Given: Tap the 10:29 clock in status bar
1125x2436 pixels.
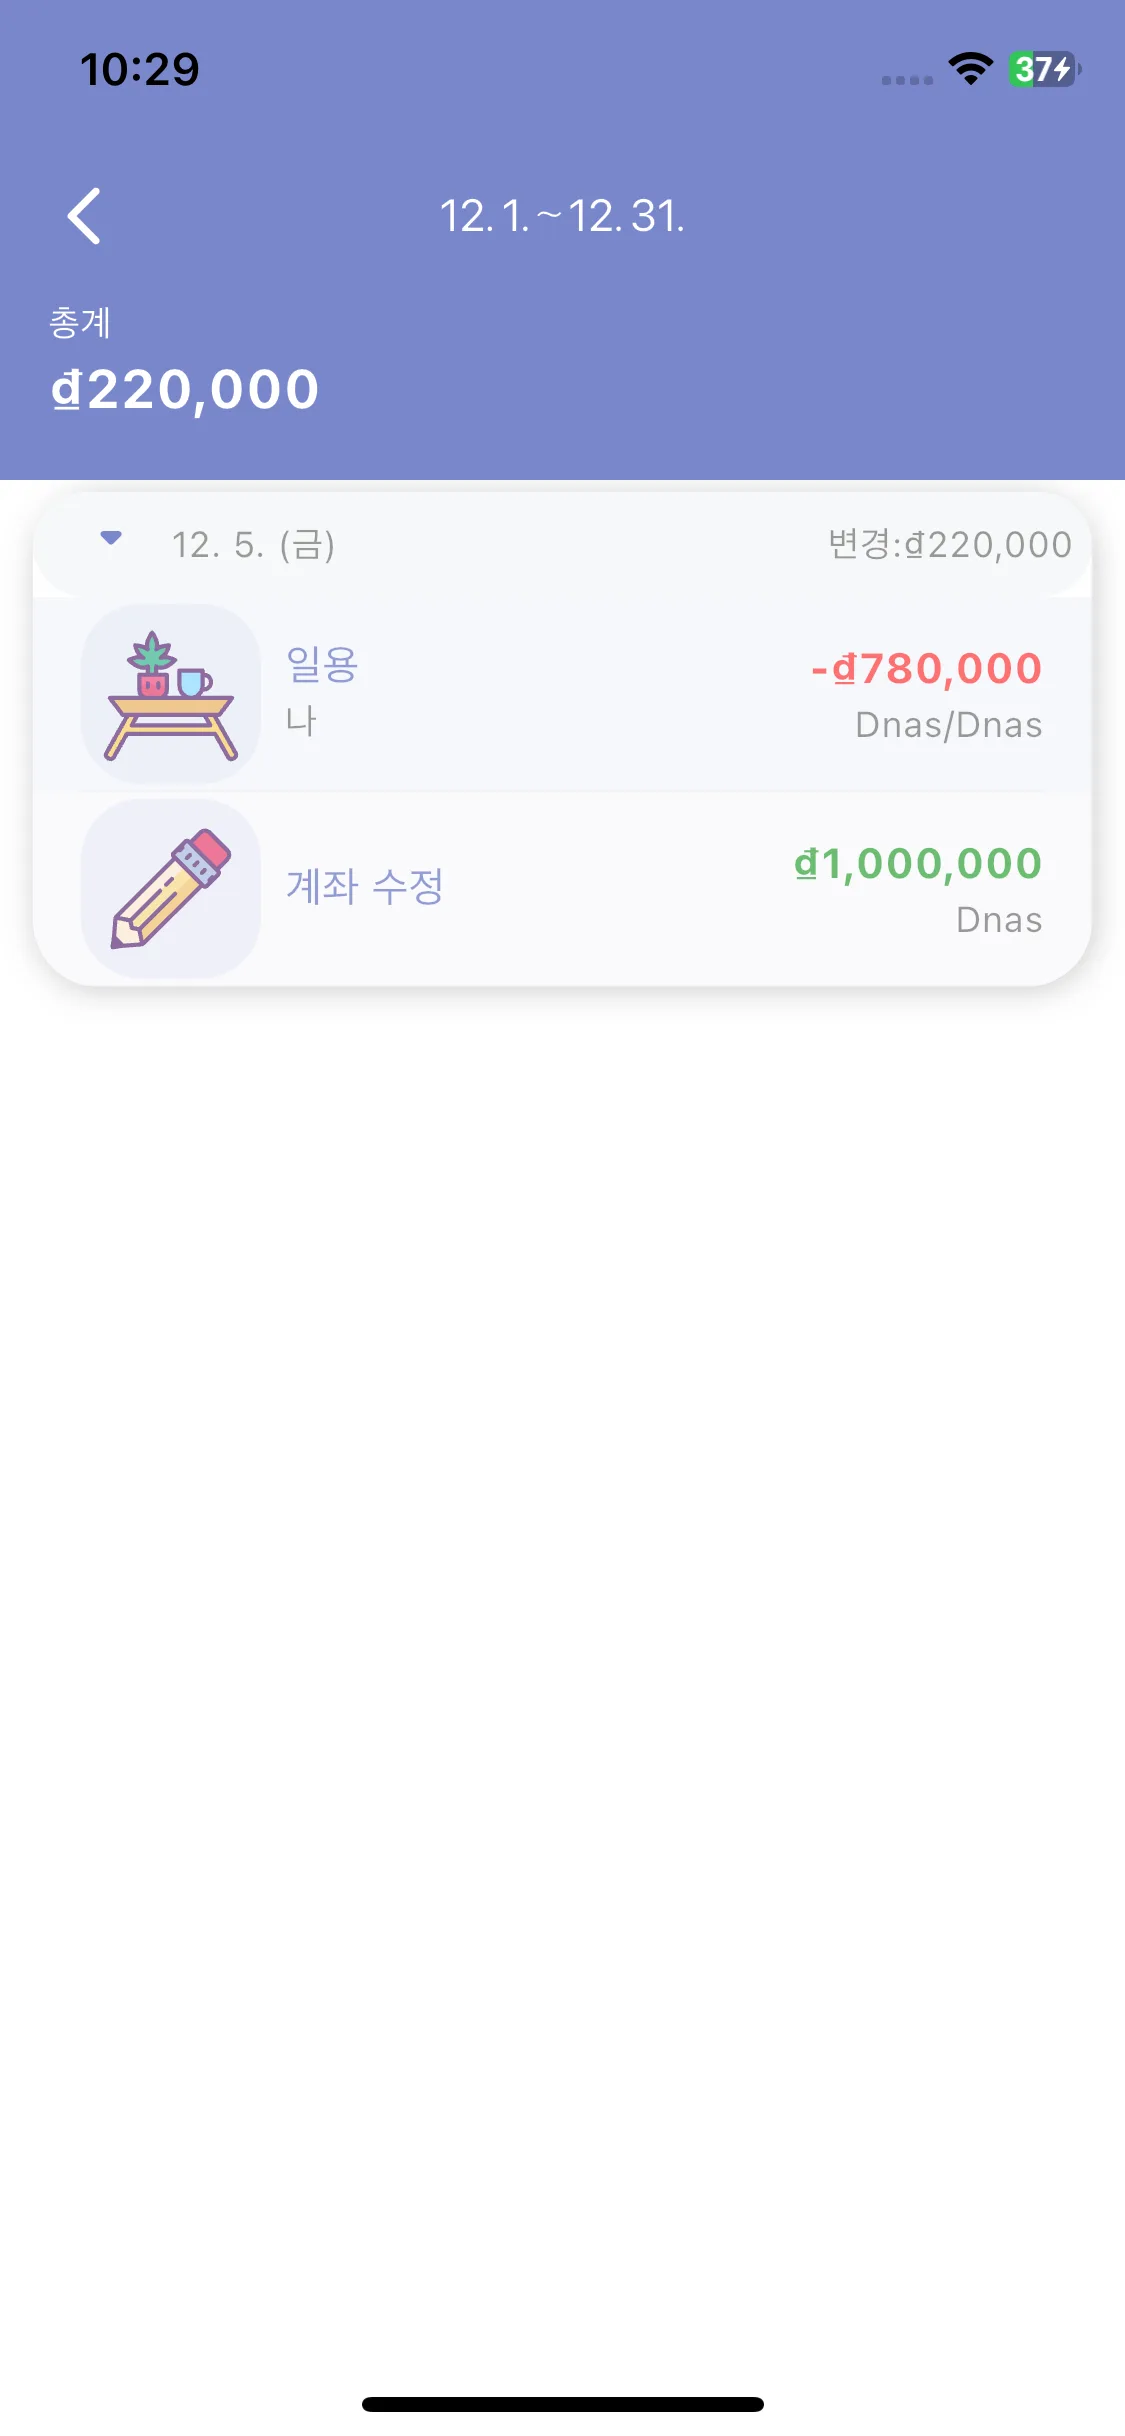Looking at the screenshot, I should (140, 69).
